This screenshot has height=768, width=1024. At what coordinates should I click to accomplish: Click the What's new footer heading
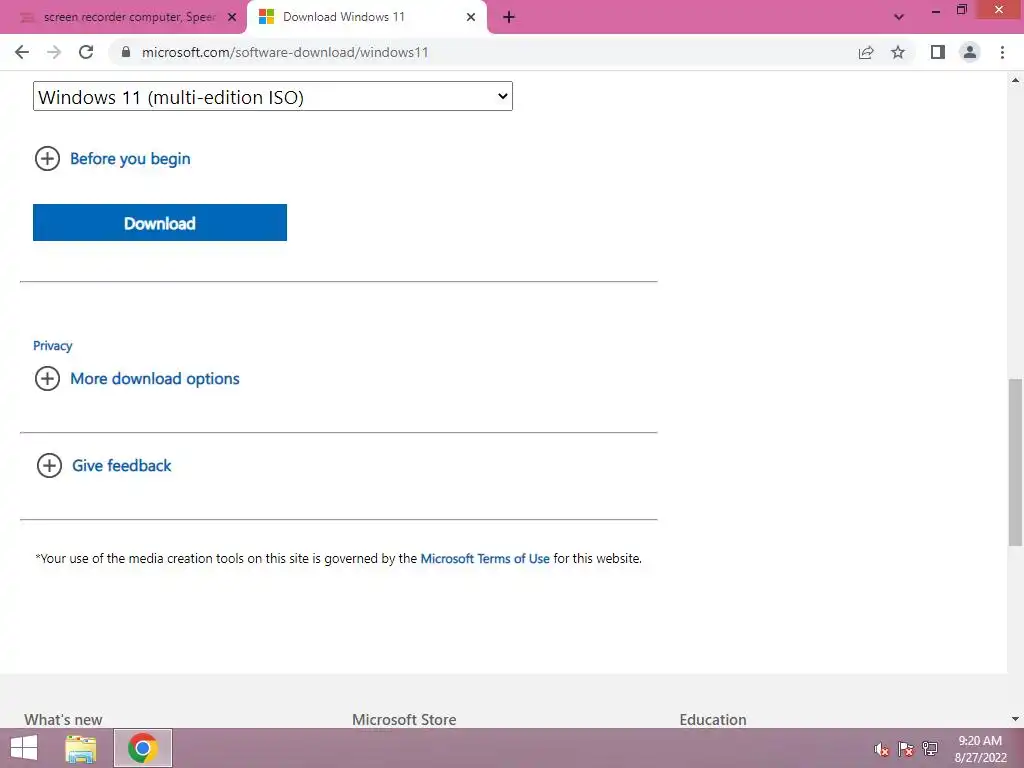pyautogui.click(x=63, y=719)
